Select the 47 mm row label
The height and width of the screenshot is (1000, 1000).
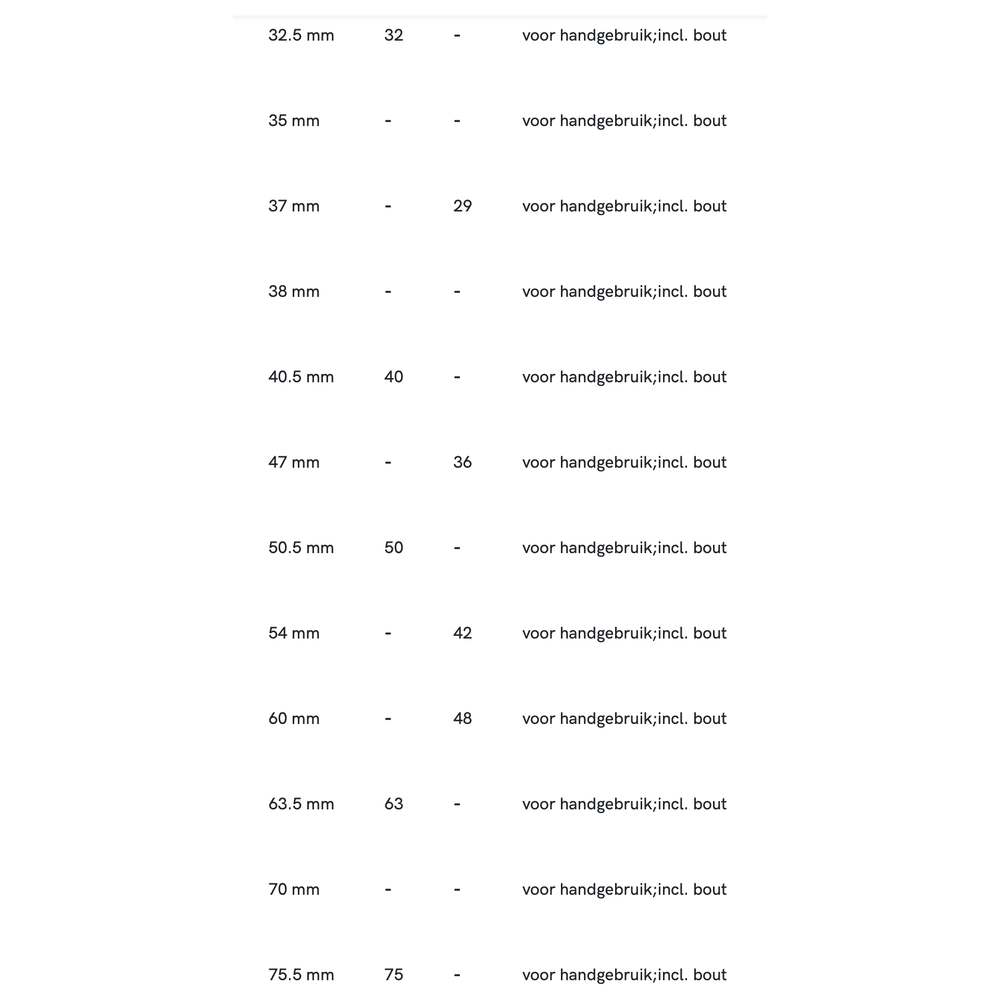pos(294,463)
